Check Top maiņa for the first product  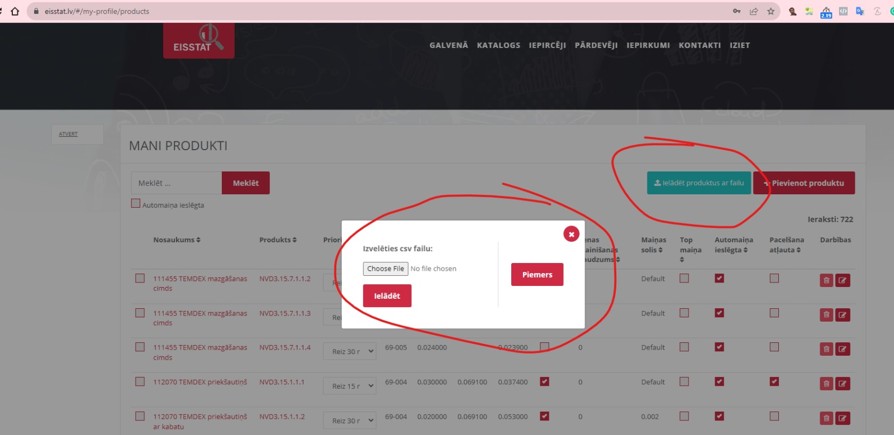pyautogui.click(x=684, y=279)
